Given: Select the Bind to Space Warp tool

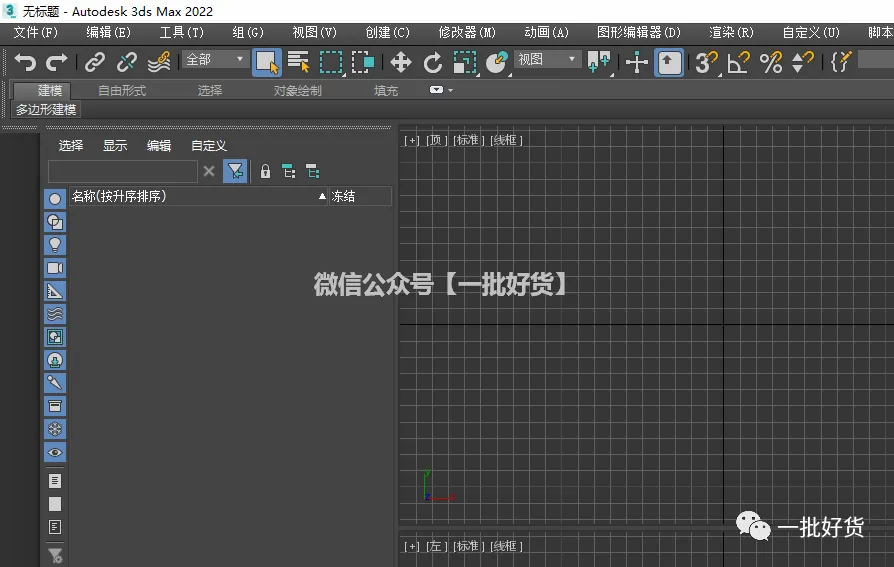Looking at the screenshot, I should click(x=159, y=62).
